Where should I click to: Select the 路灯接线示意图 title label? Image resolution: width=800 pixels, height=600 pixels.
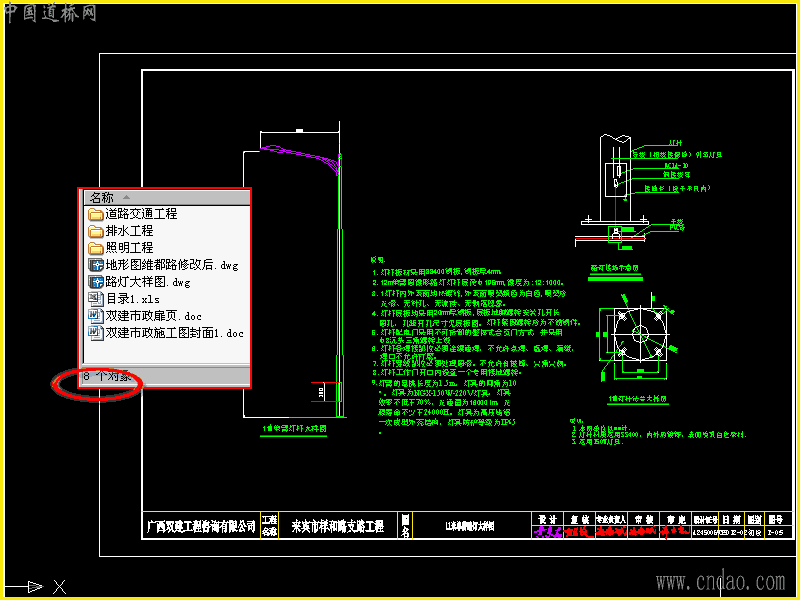pyautogui.click(x=614, y=268)
